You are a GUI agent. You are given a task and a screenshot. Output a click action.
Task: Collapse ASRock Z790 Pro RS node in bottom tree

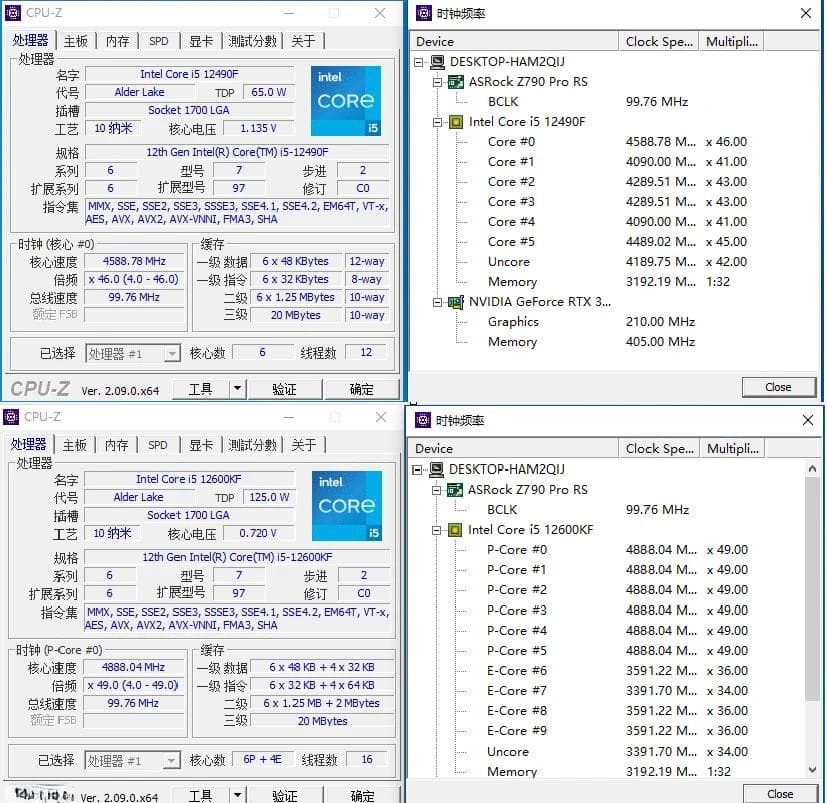click(x=436, y=490)
